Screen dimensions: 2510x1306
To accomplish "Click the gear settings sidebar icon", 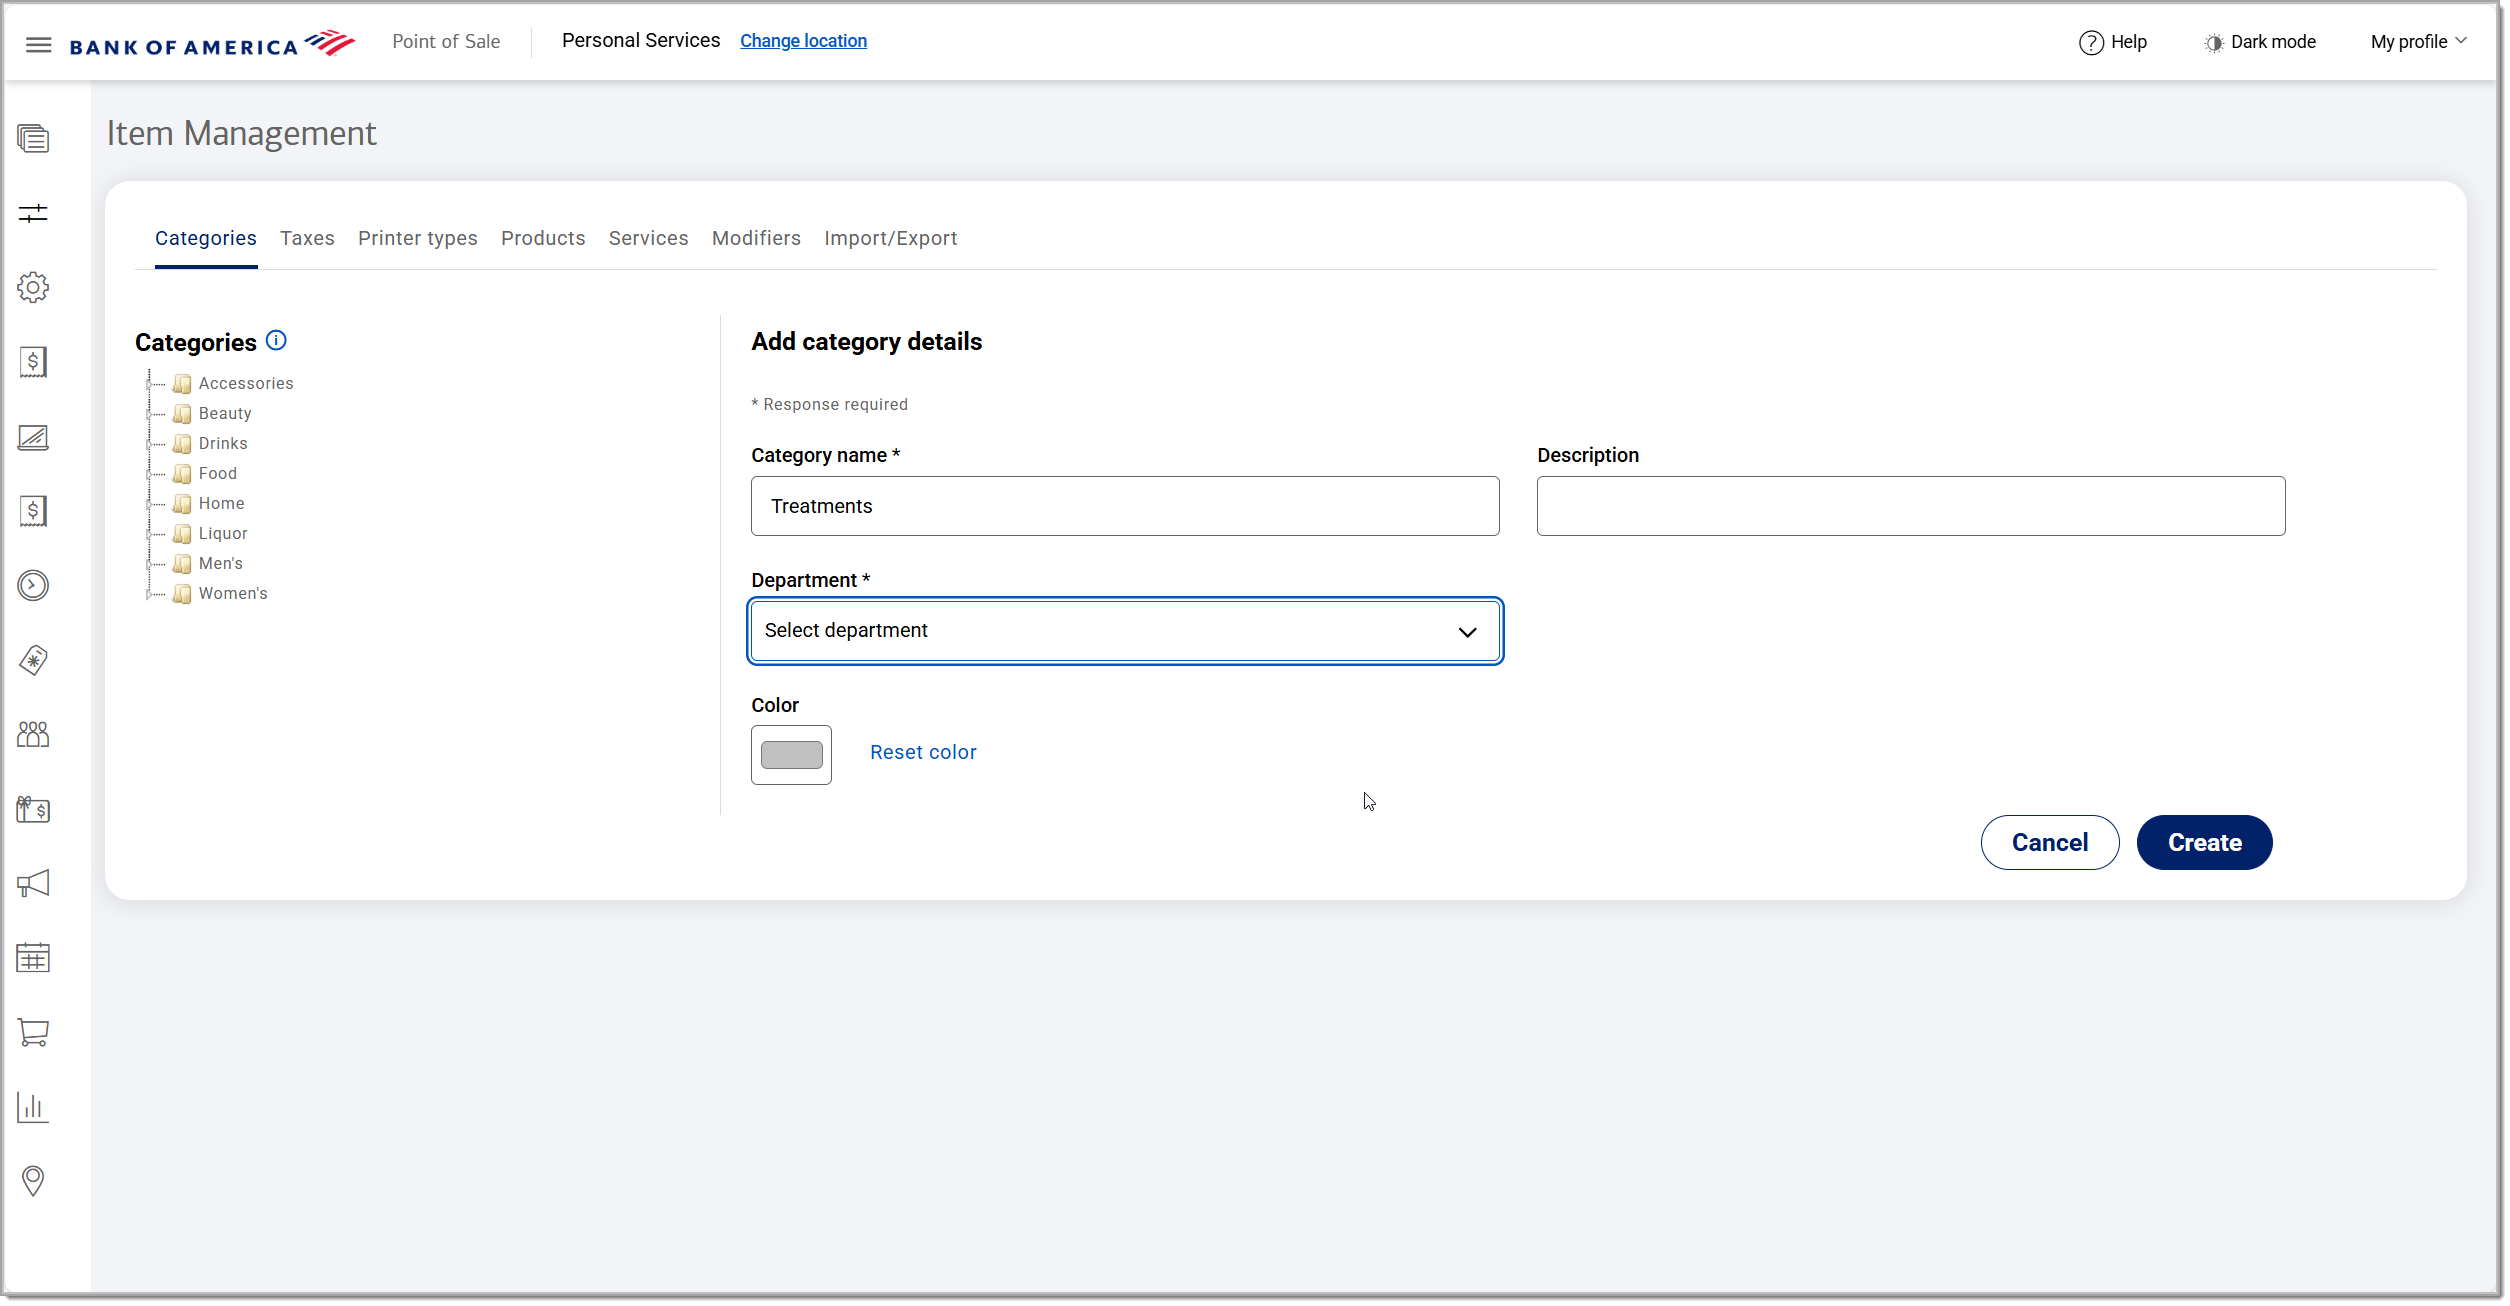I will 33,288.
